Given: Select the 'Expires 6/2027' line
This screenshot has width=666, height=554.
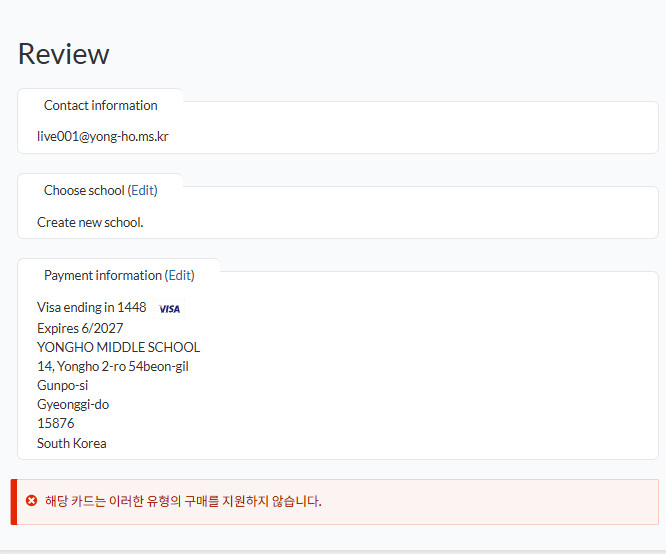Looking at the screenshot, I should (x=80, y=327).
